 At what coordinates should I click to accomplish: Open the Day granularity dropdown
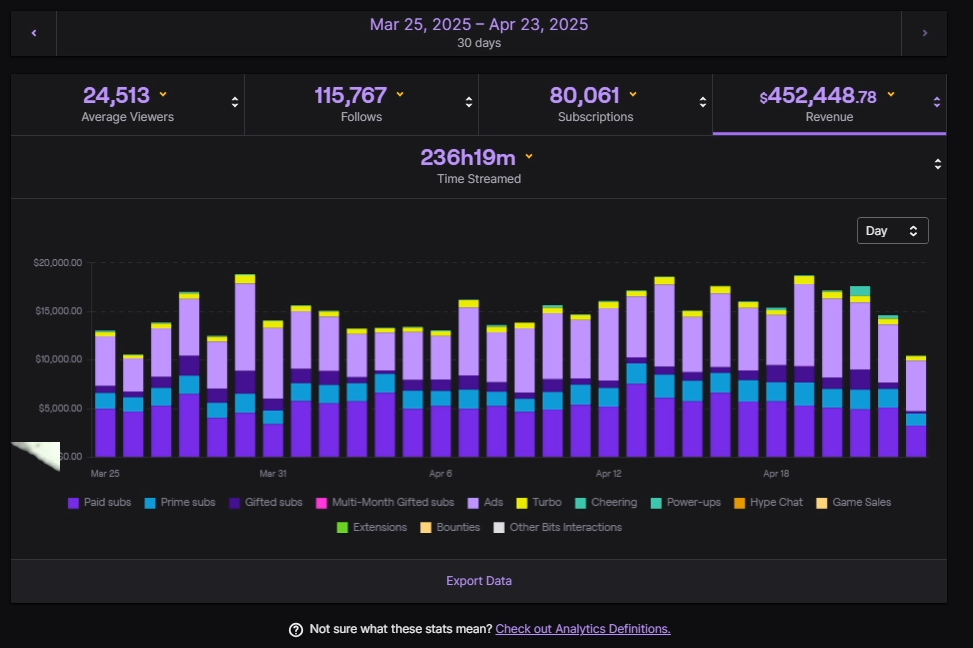click(x=892, y=231)
